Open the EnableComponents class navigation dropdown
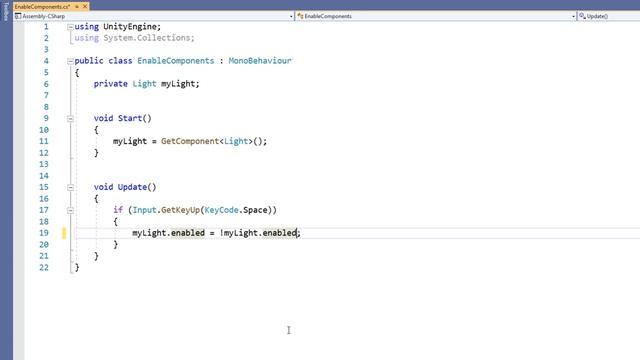Viewport: 640px width, 360px height. coord(573,16)
